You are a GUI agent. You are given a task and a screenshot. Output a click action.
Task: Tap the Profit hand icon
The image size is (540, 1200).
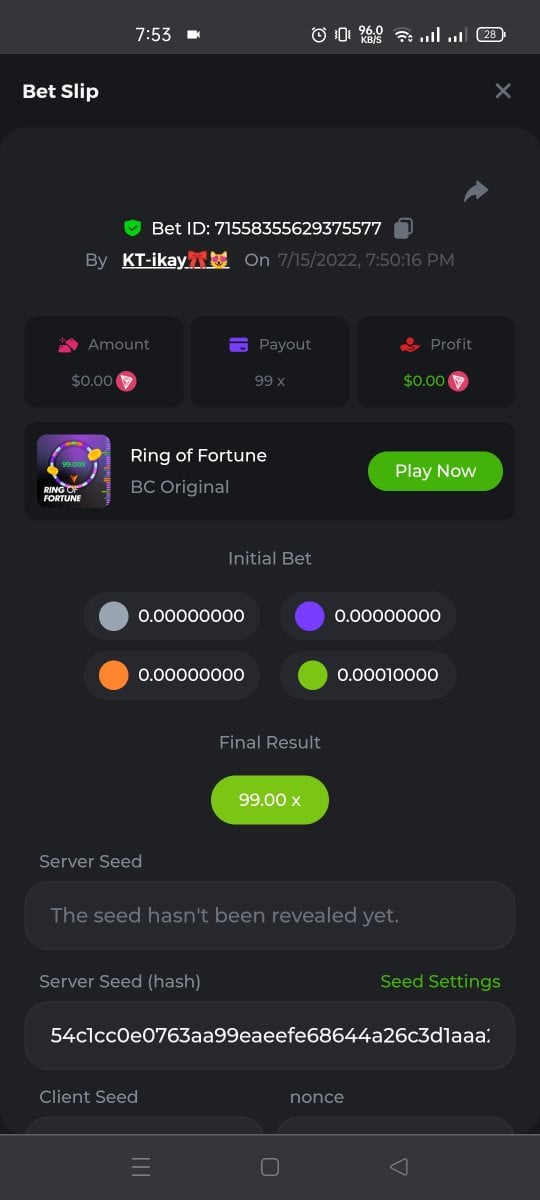click(409, 344)
